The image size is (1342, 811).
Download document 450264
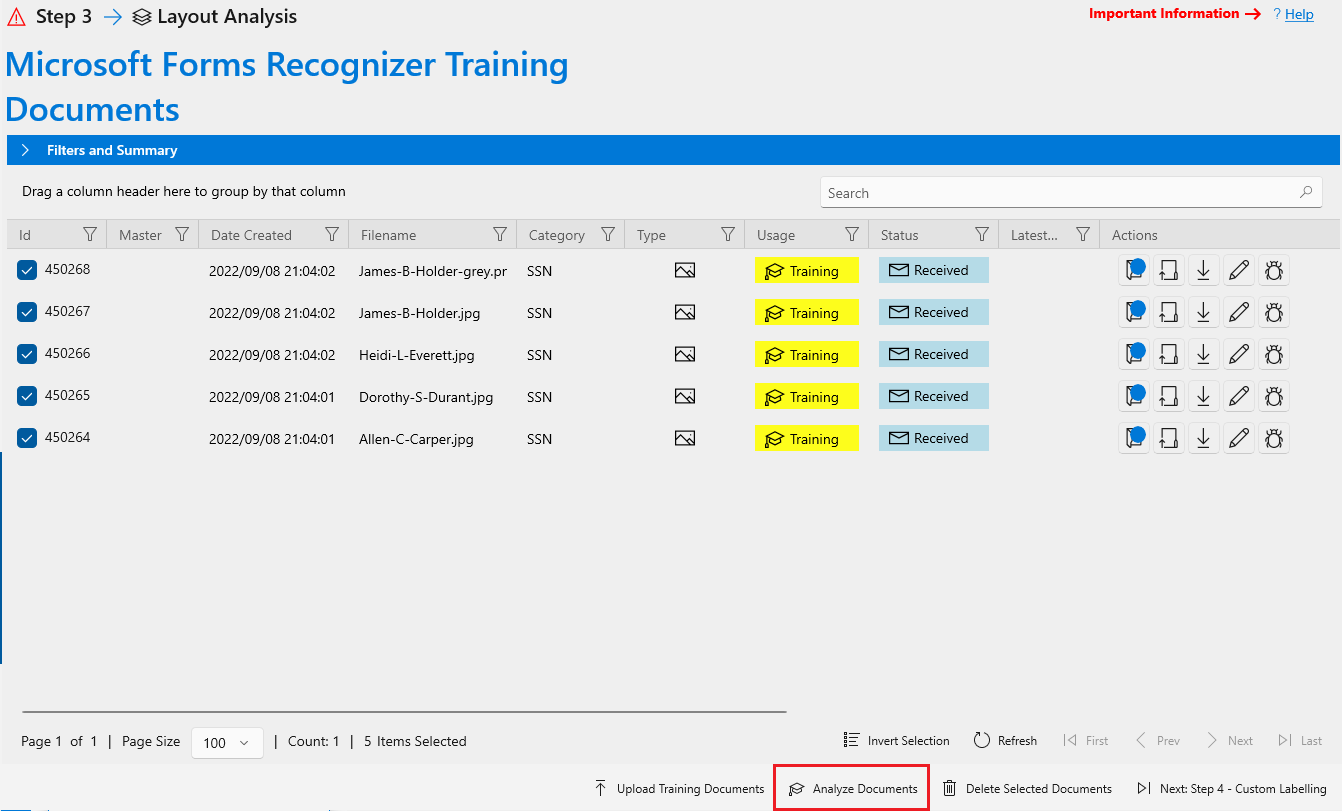pyautogui.click(x=1204, y=438)
